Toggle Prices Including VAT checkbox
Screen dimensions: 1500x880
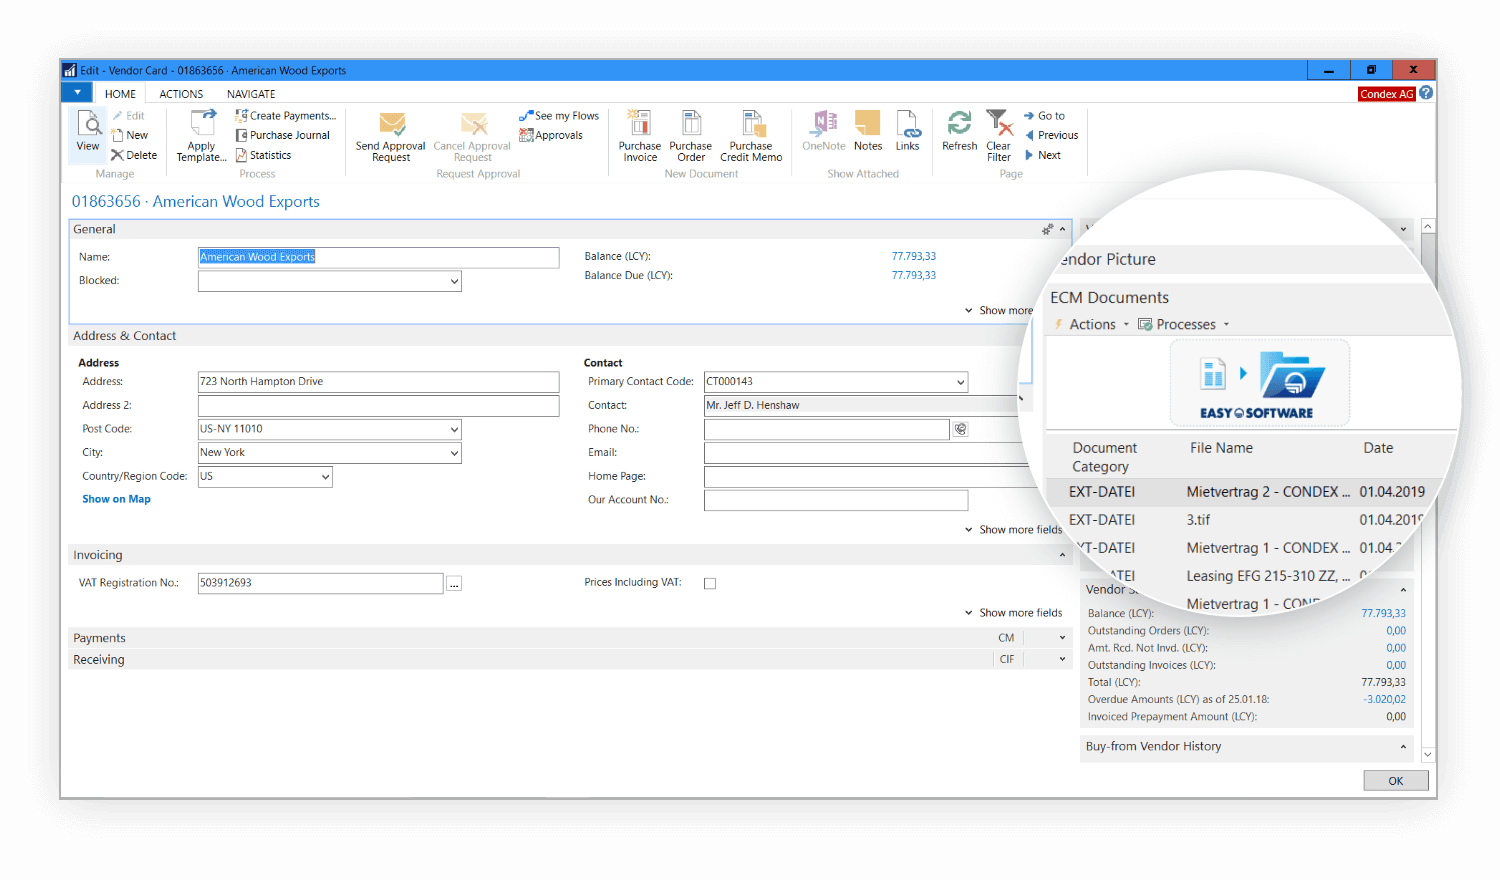[710, 584]
